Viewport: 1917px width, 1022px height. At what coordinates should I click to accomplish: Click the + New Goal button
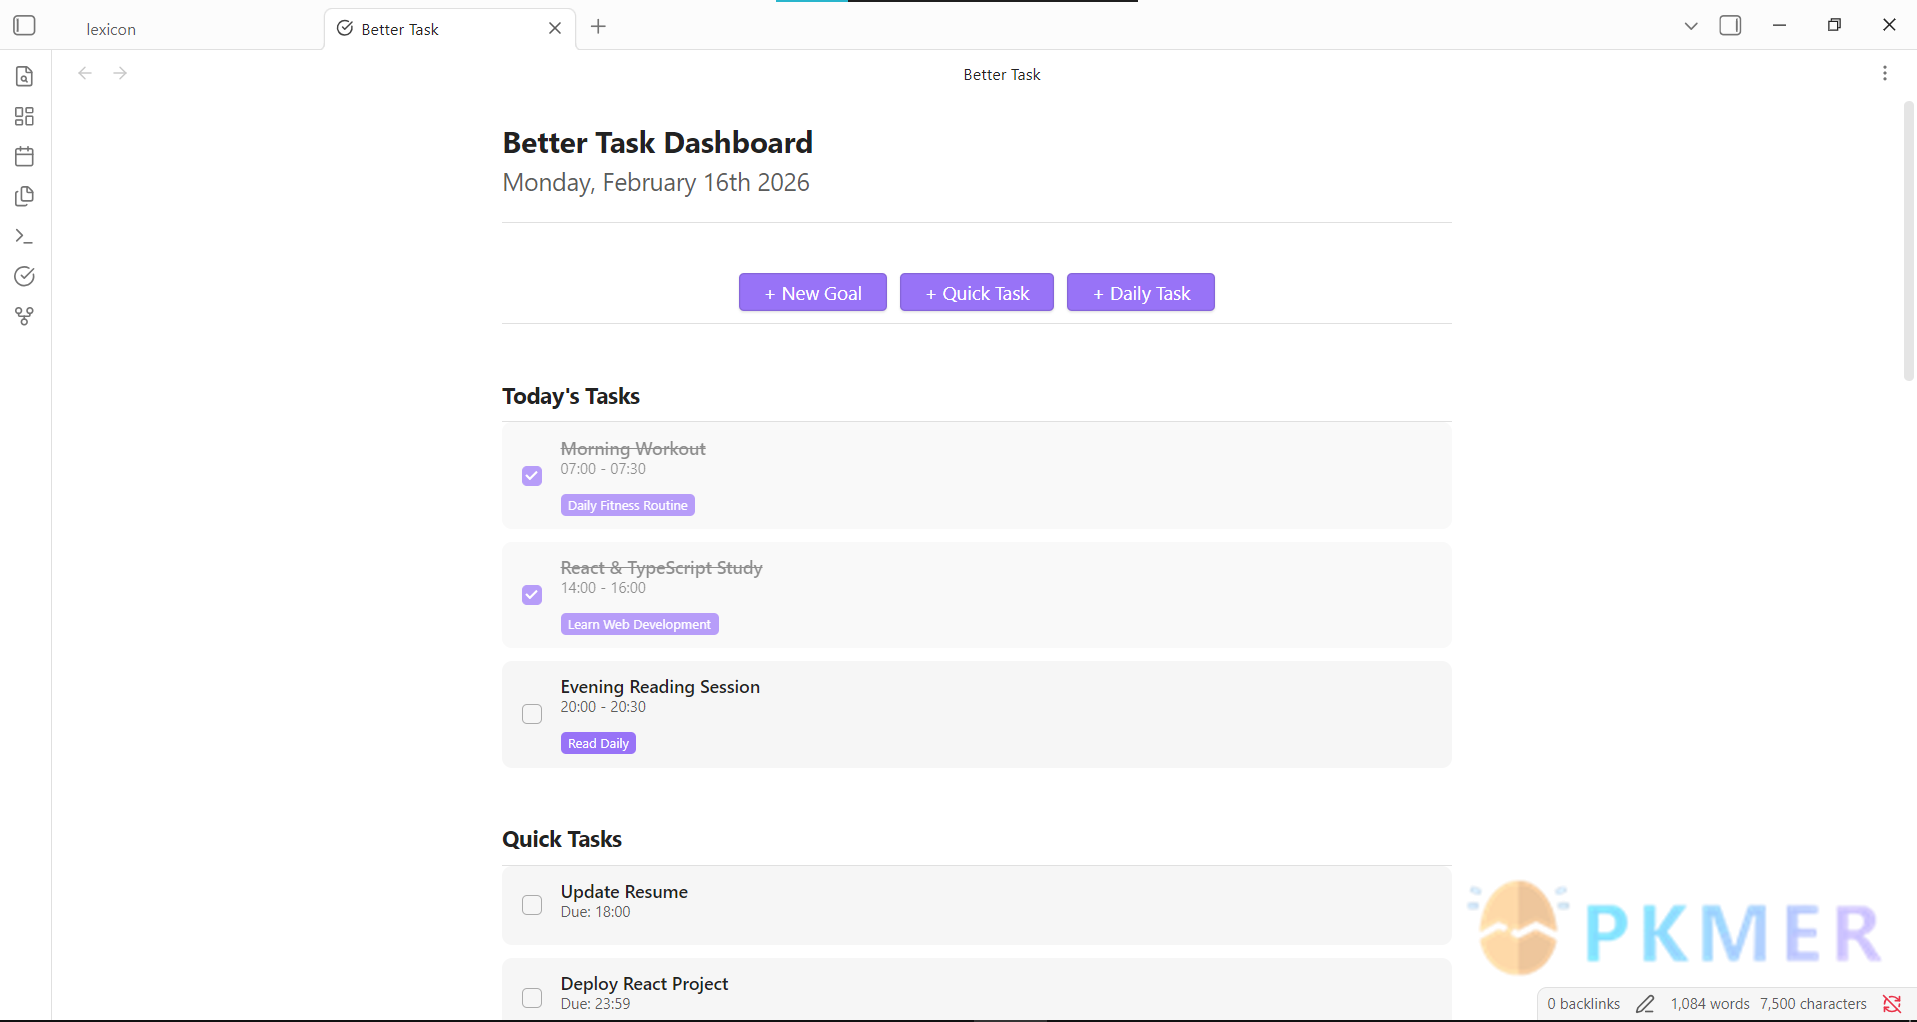[813, 292]
